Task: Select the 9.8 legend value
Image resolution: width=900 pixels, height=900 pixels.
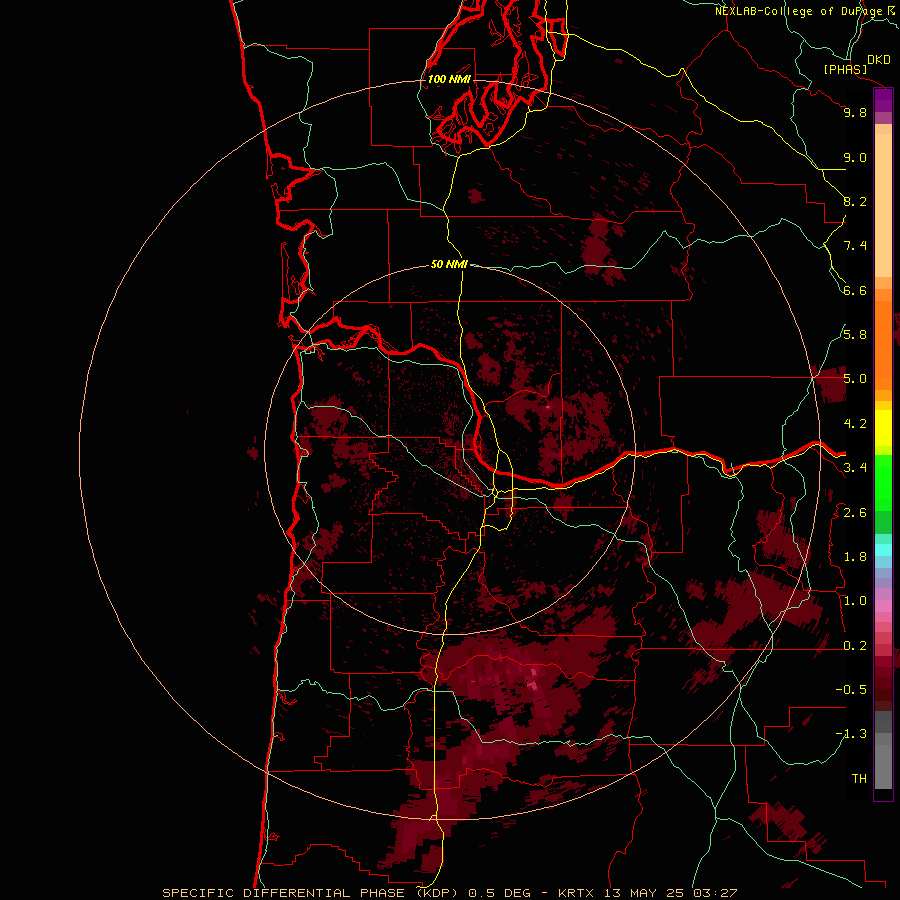Action: [855, 112]
